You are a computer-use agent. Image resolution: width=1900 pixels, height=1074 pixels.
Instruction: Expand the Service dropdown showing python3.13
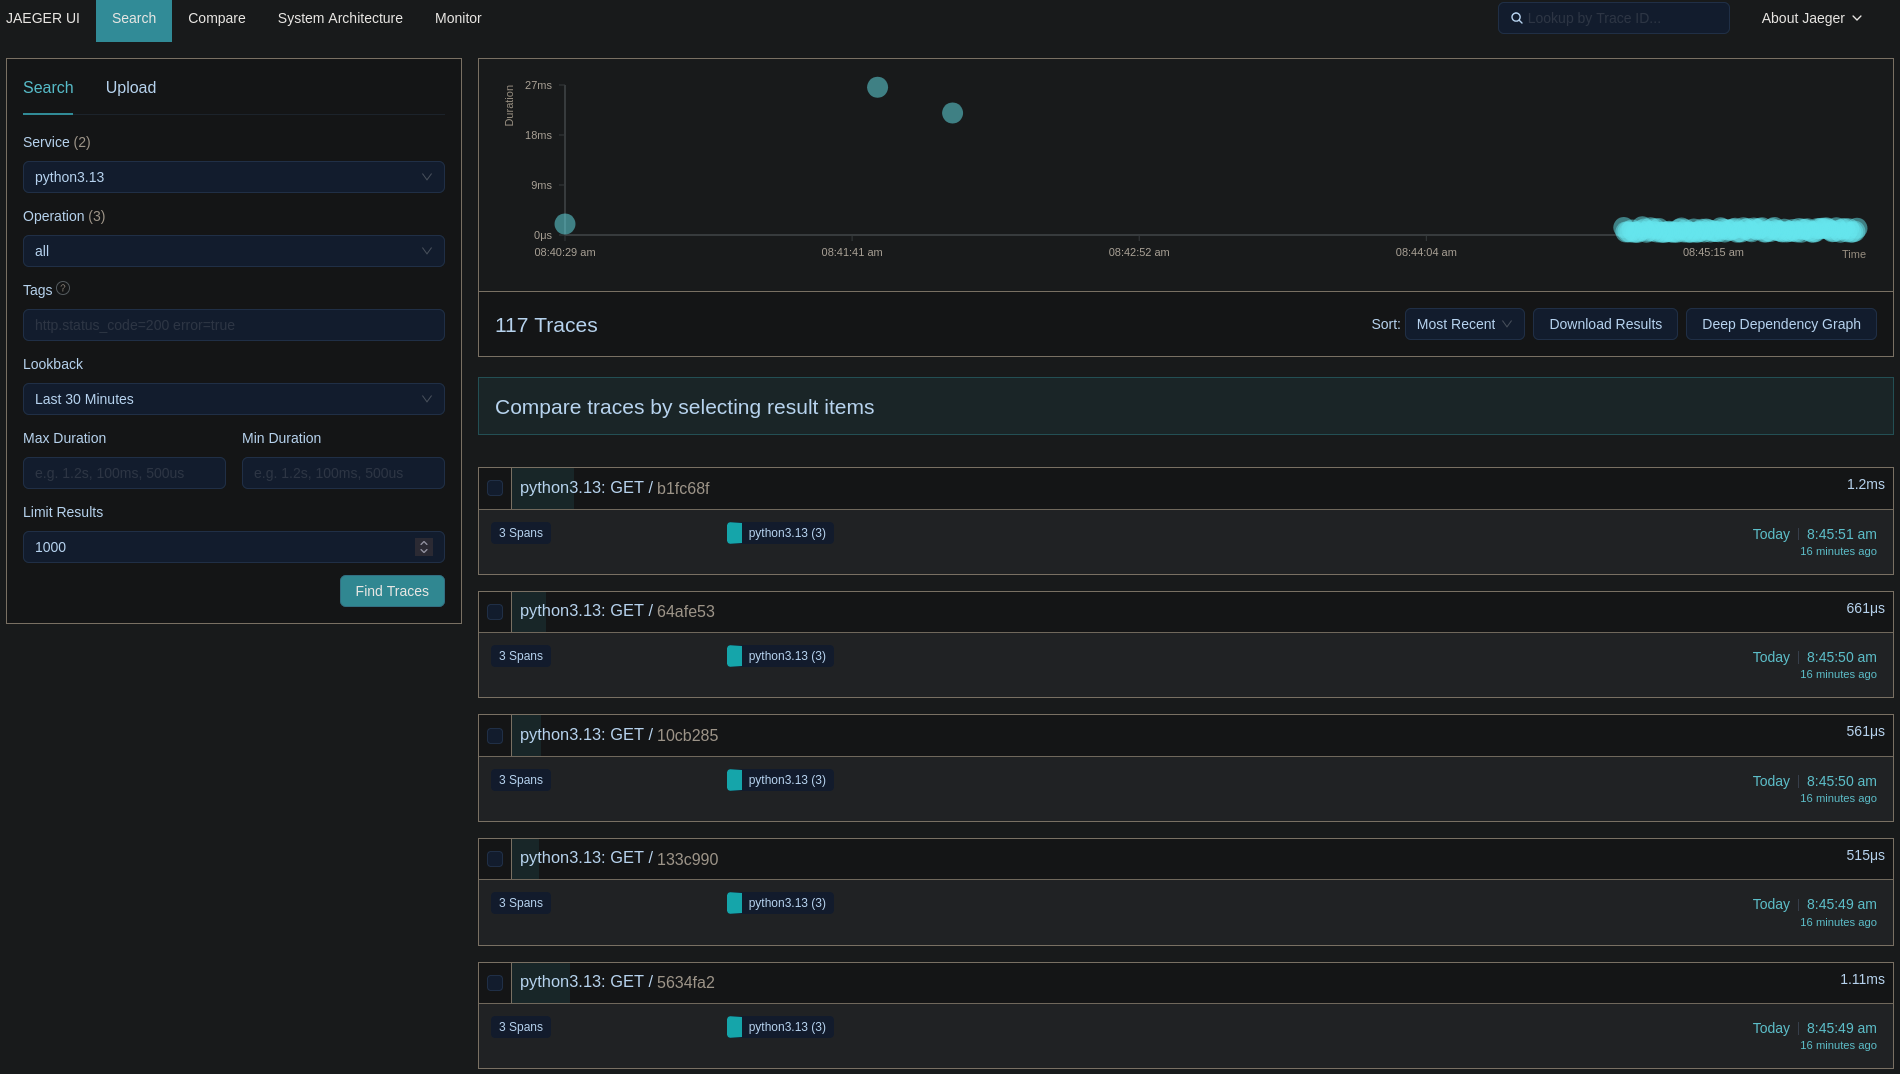(x=233, y=177)
